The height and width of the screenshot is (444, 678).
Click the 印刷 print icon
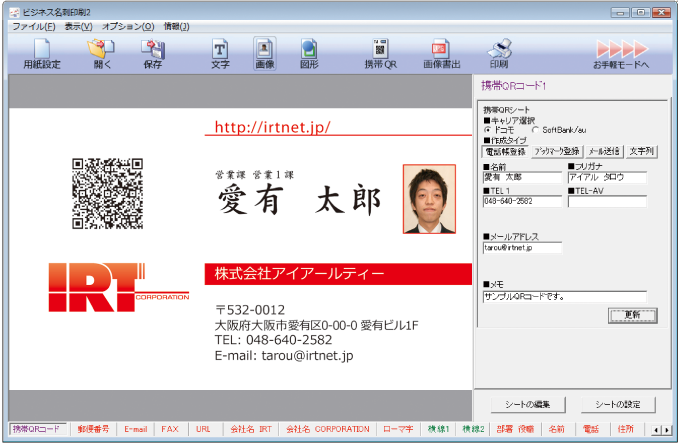tap(500, 52)
